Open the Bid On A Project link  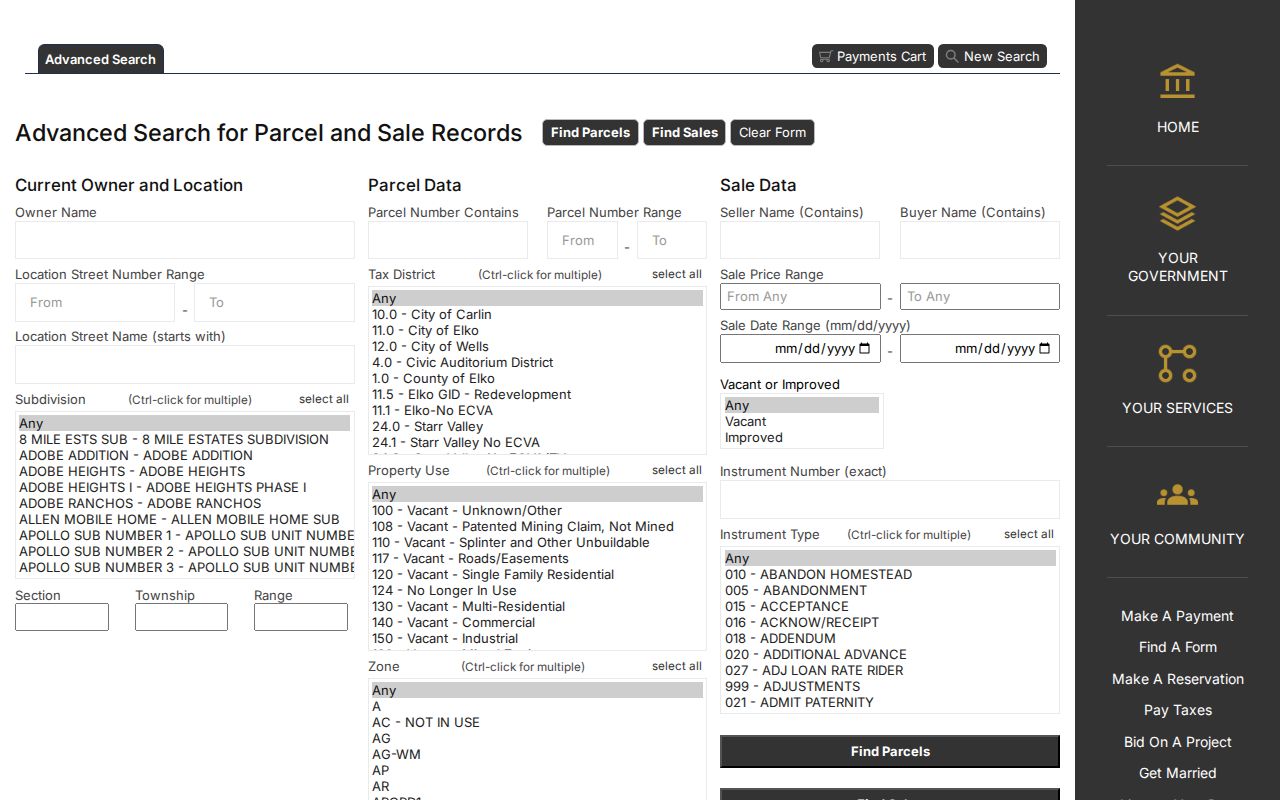coord(1177,742)
